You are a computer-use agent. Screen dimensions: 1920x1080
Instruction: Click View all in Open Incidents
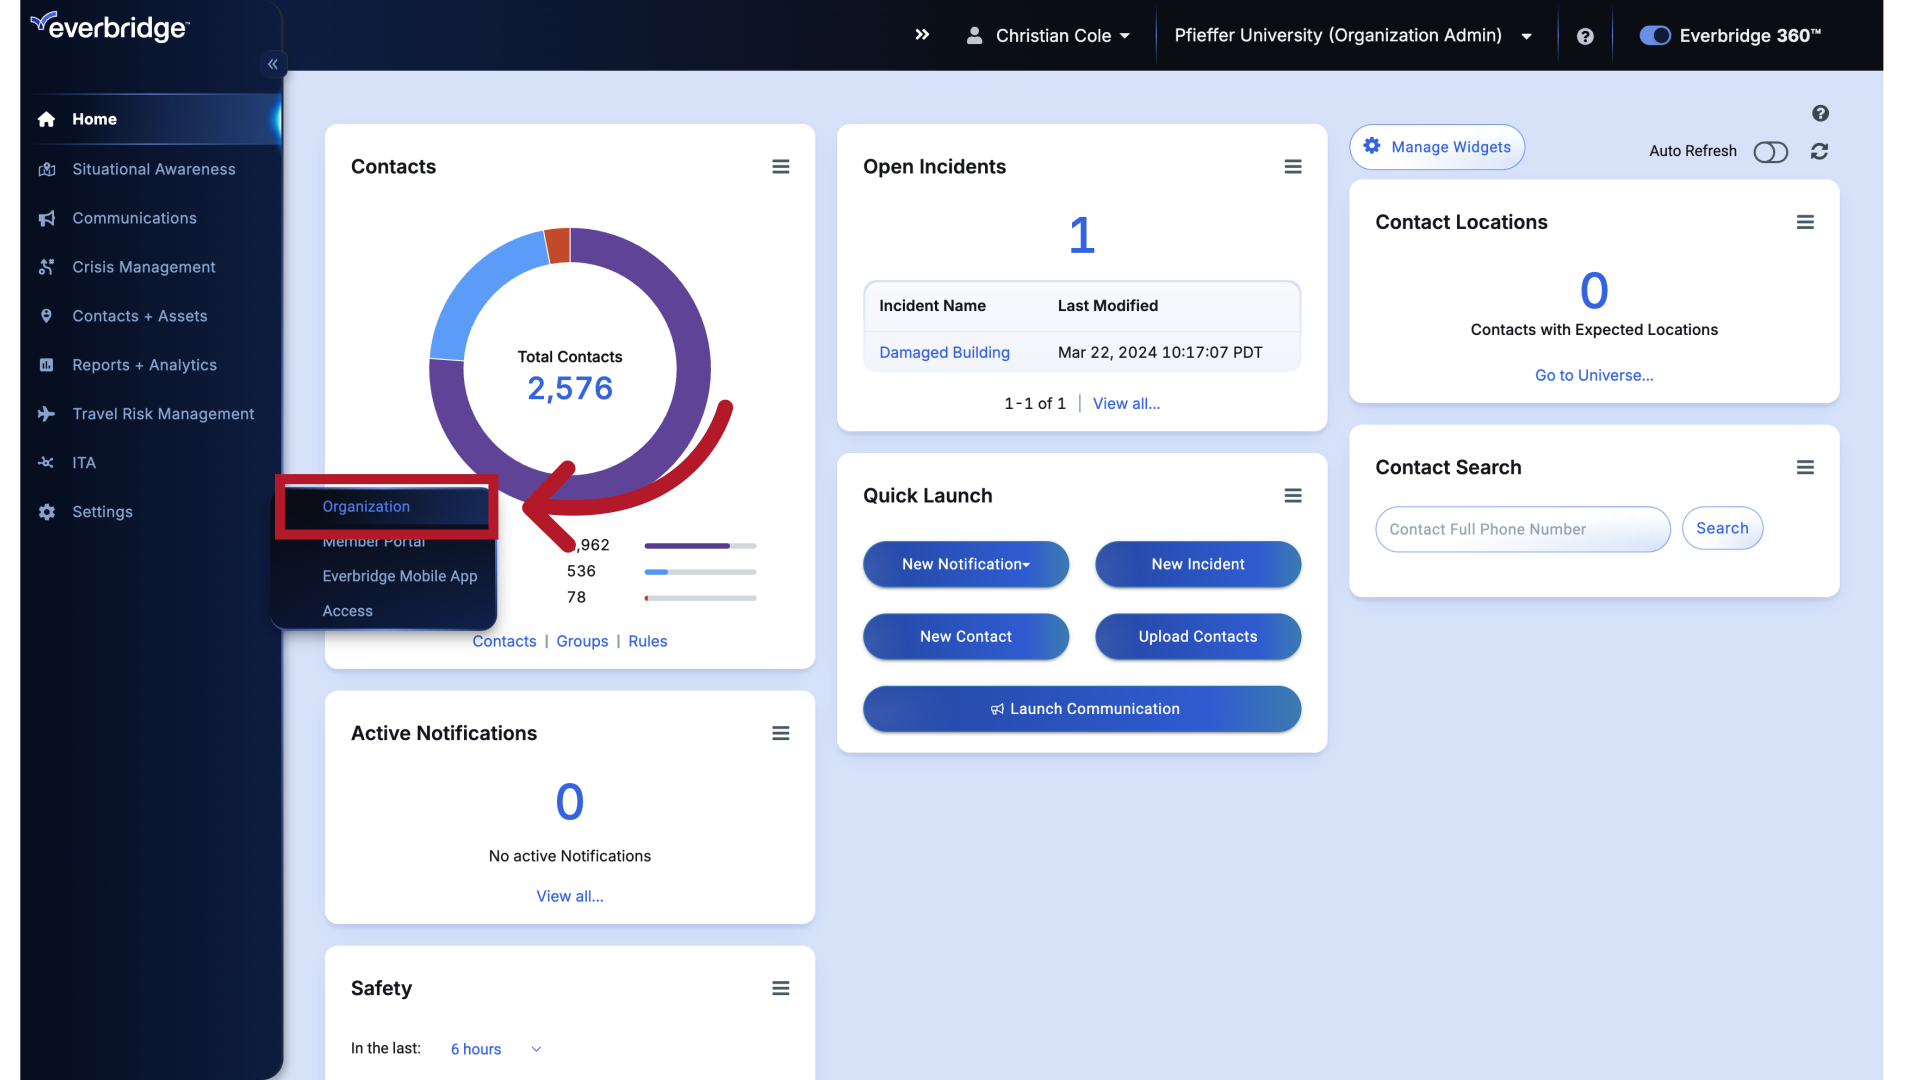coord(1126,404)
